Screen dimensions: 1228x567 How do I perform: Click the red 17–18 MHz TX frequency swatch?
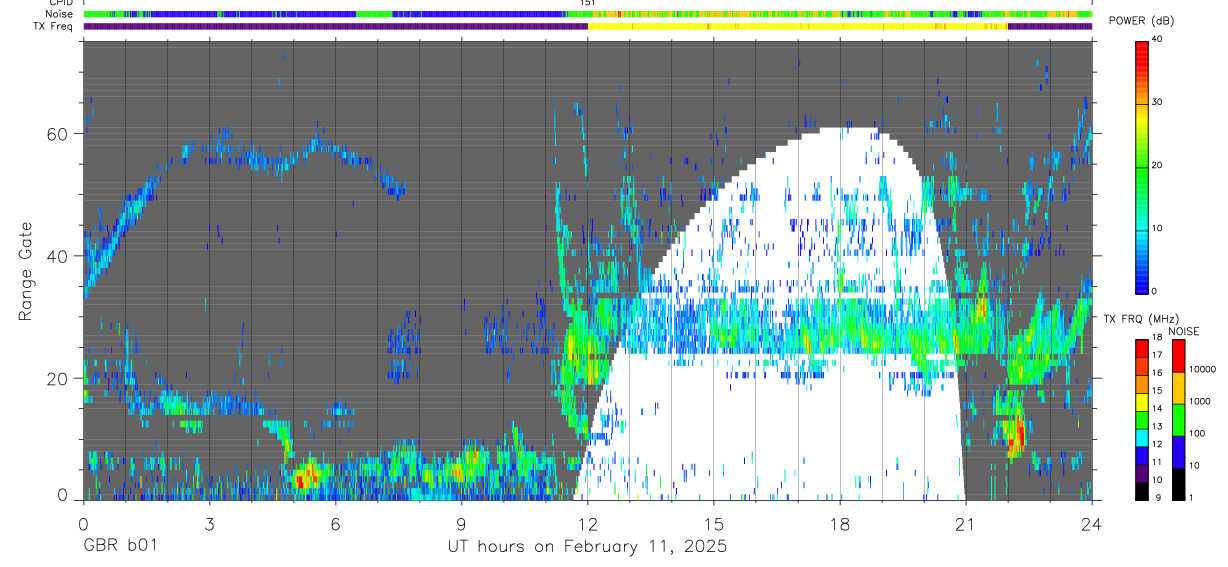(x=1141, y=349)
